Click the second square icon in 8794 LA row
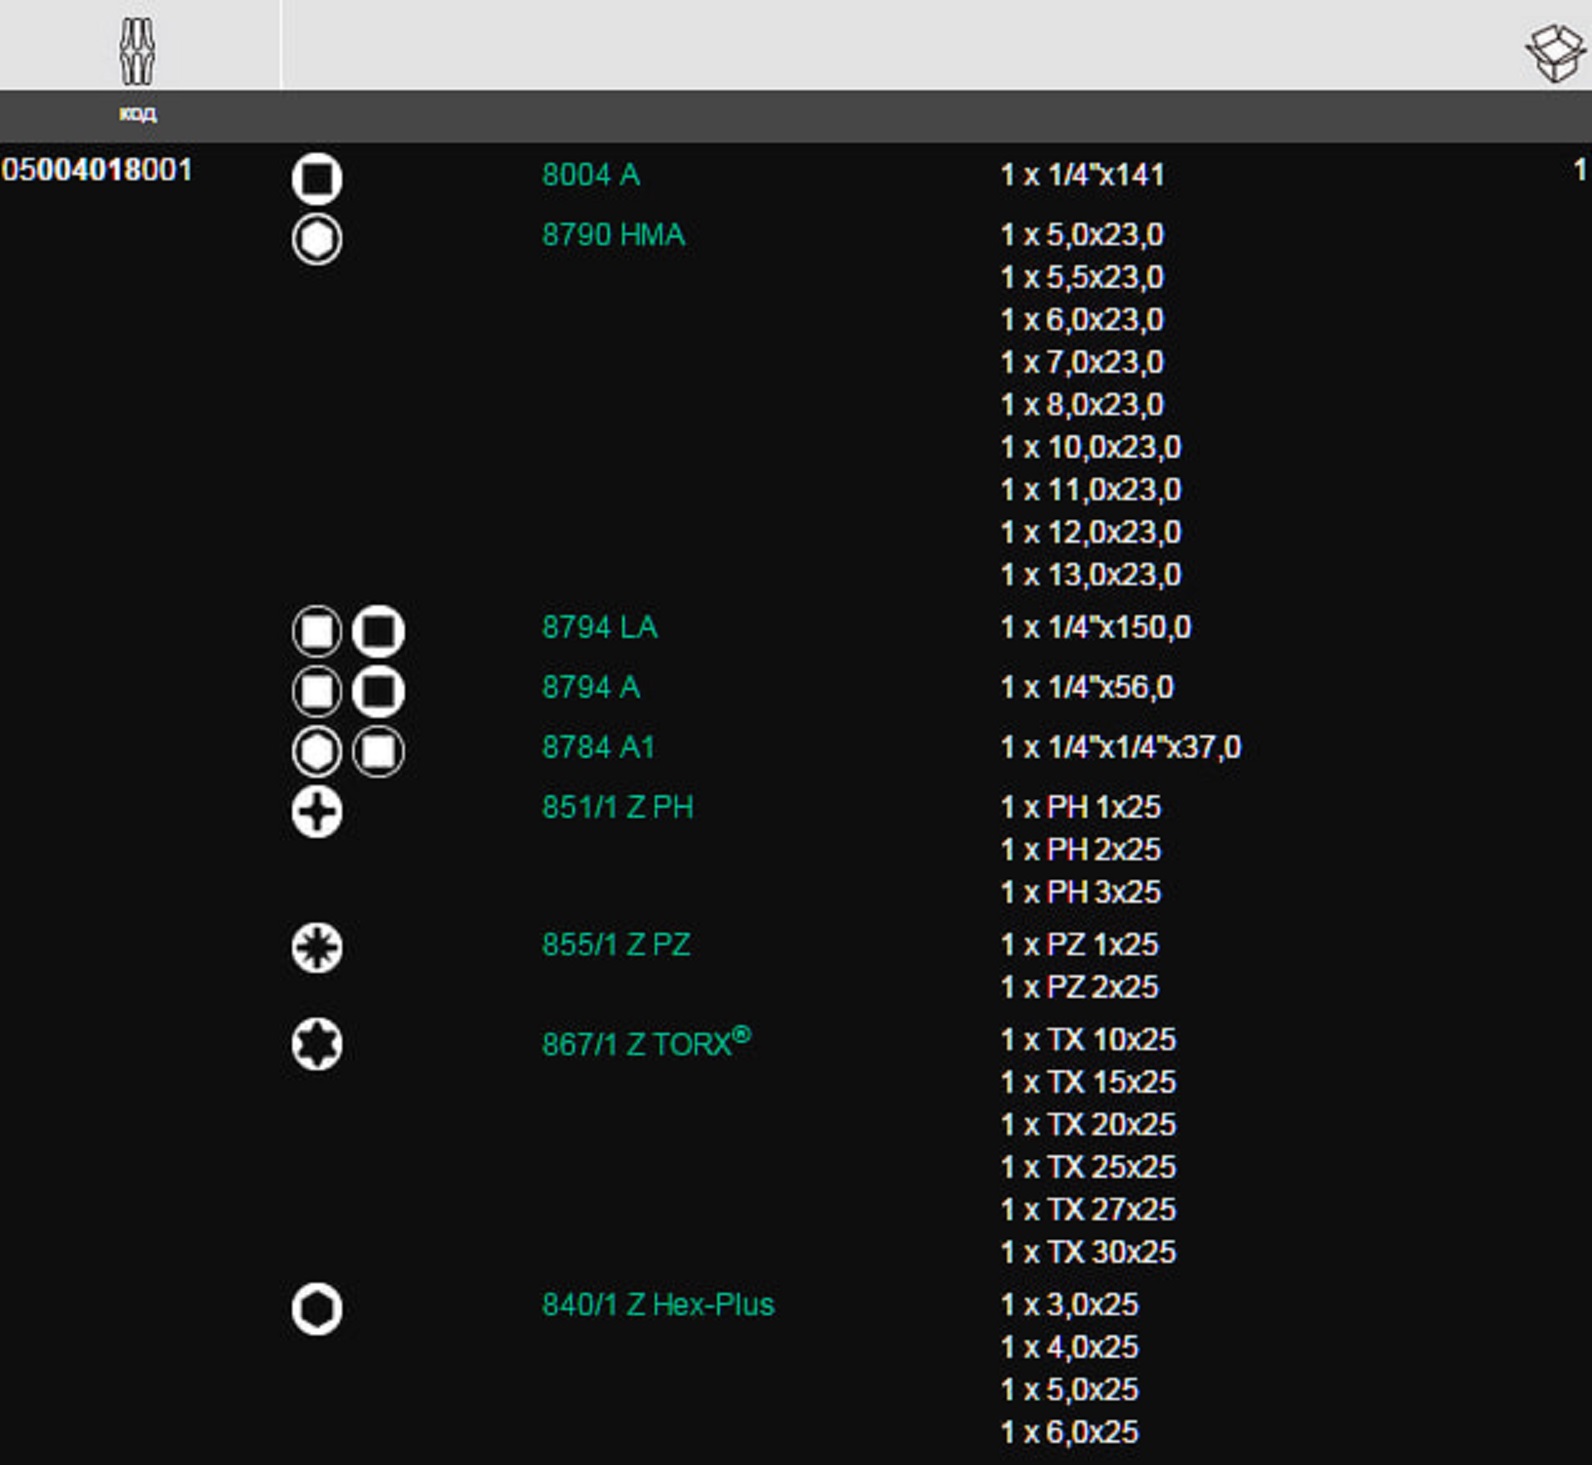 pos(379,631)
